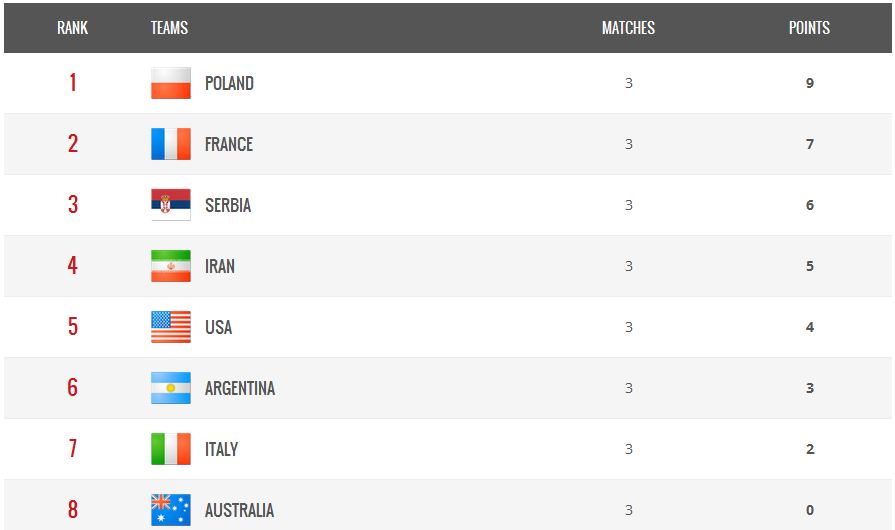Sort by the Rank column header
895x530 pixels.
72,28
